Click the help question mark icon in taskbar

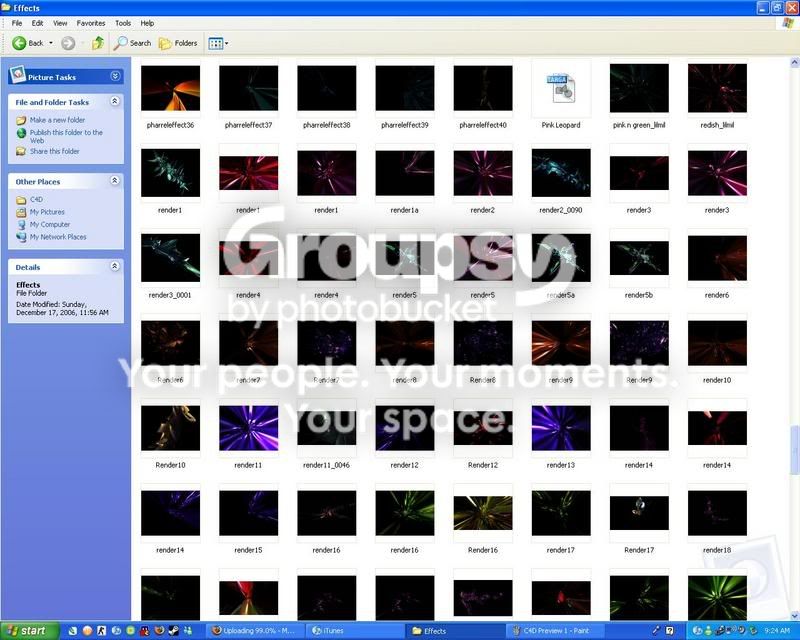click(x=670, y=631)
